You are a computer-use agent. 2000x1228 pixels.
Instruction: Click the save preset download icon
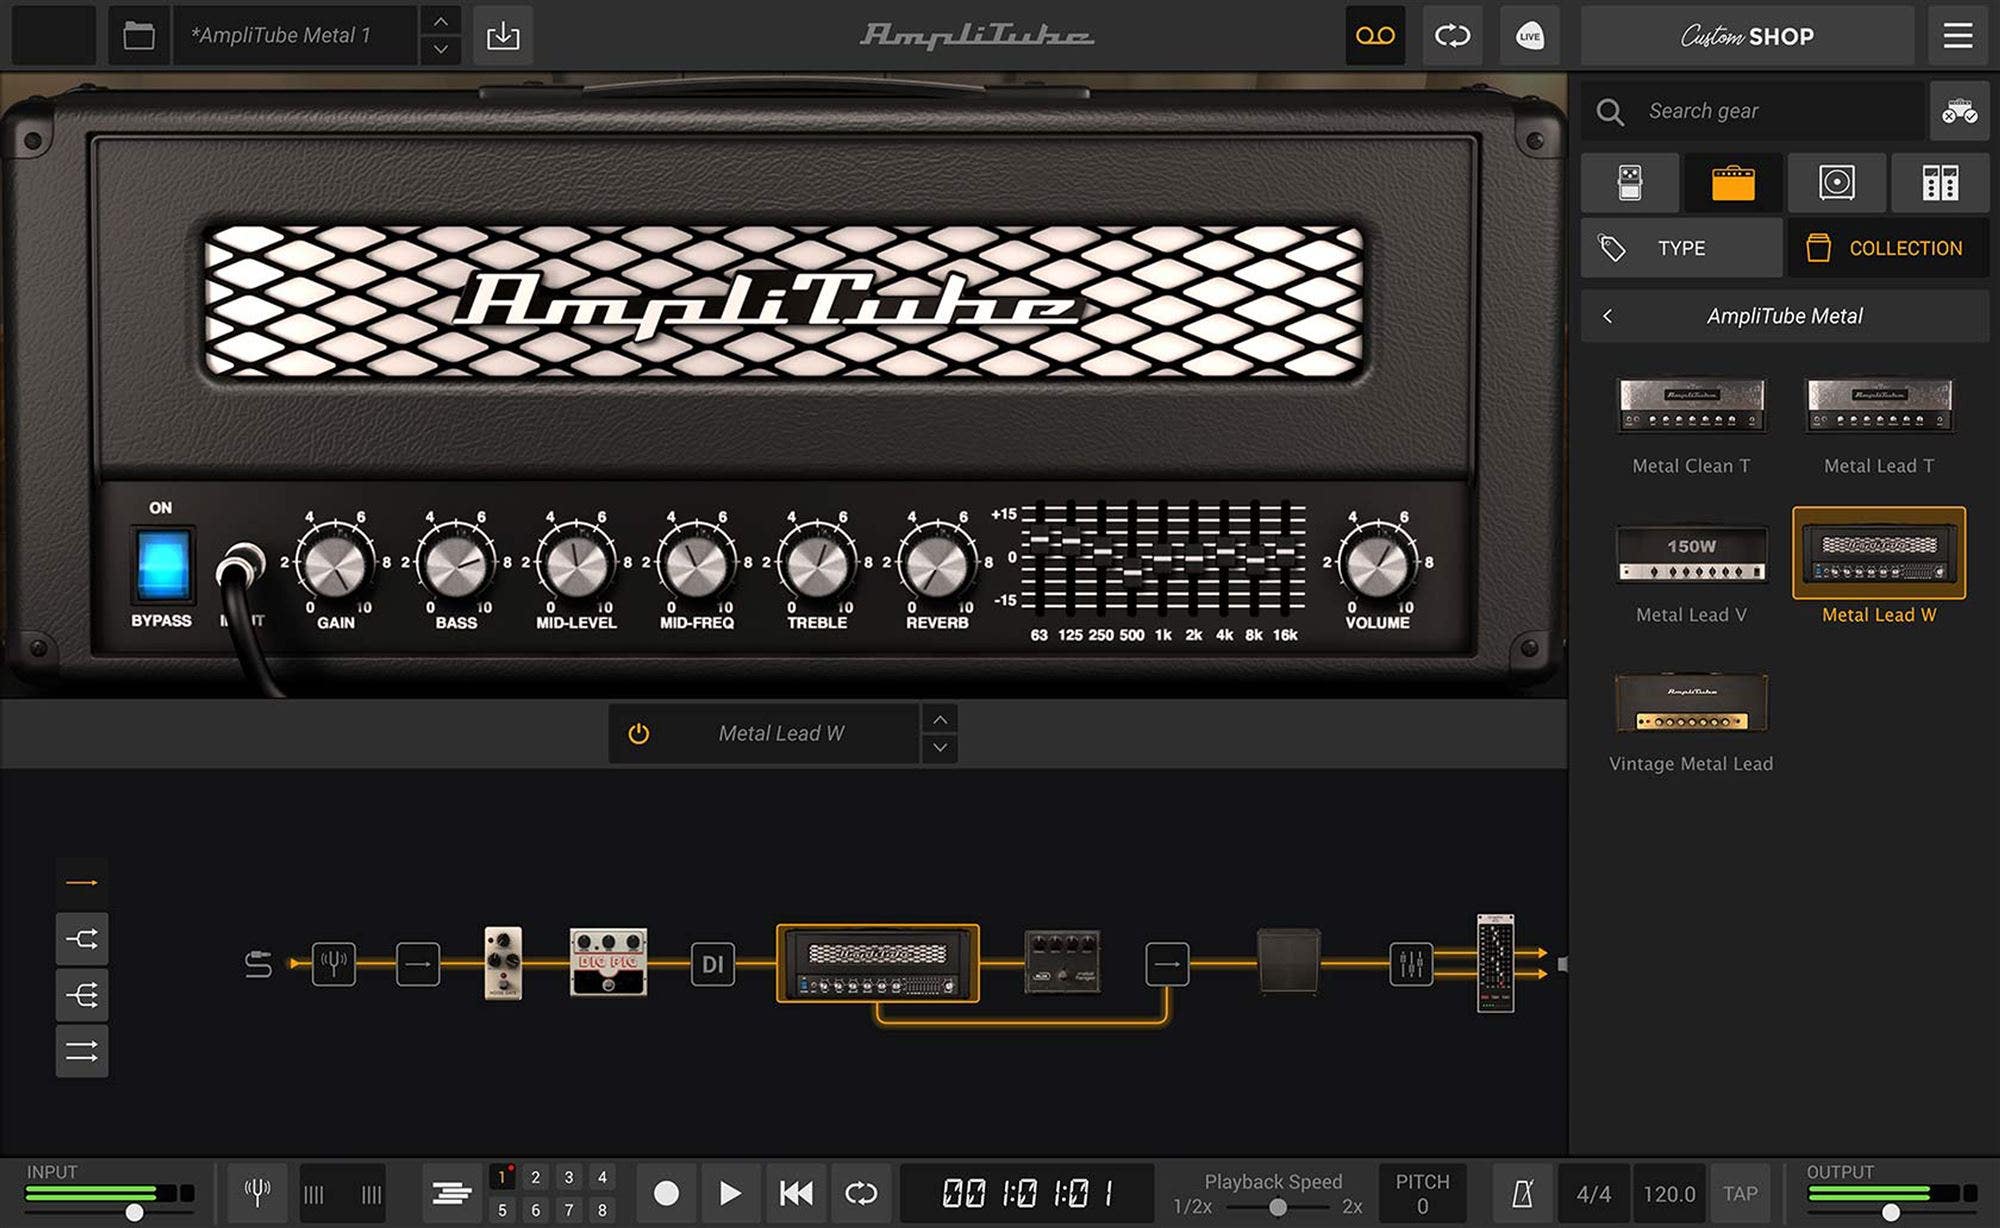click(x=502, y=36)
